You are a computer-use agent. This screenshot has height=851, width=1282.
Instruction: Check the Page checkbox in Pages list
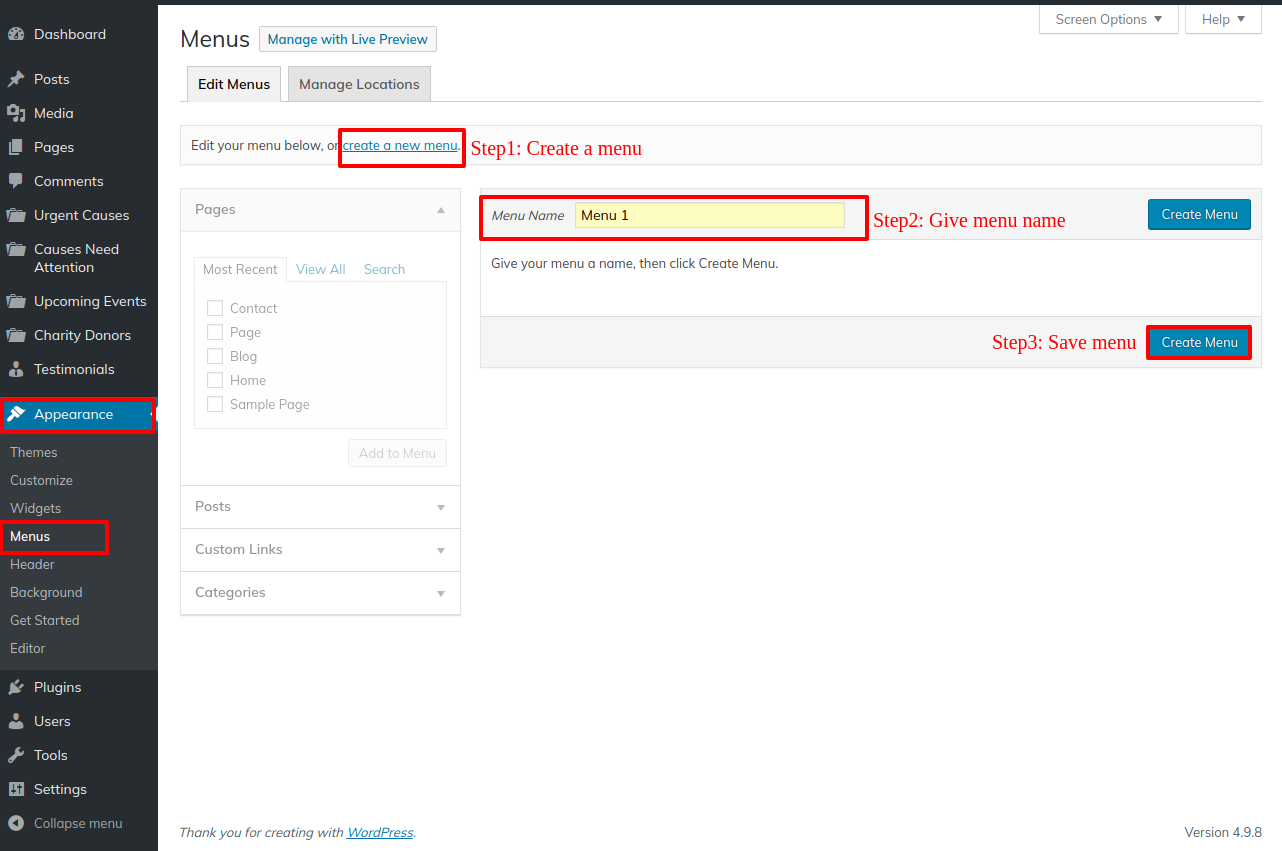[215, 332]
